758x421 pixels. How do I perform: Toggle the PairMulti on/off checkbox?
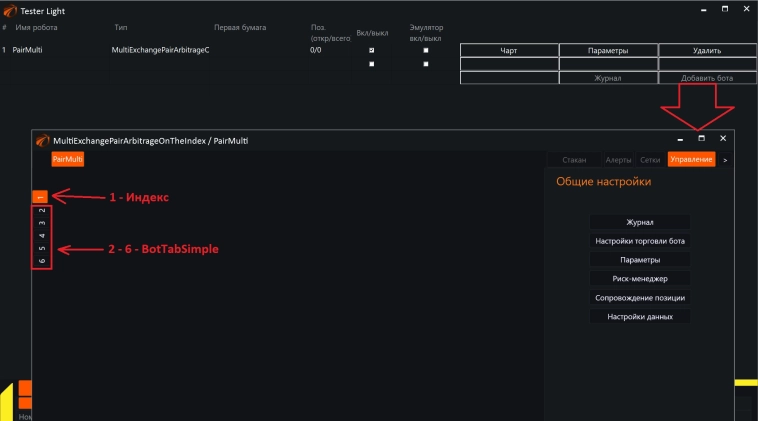click(372, 50)
